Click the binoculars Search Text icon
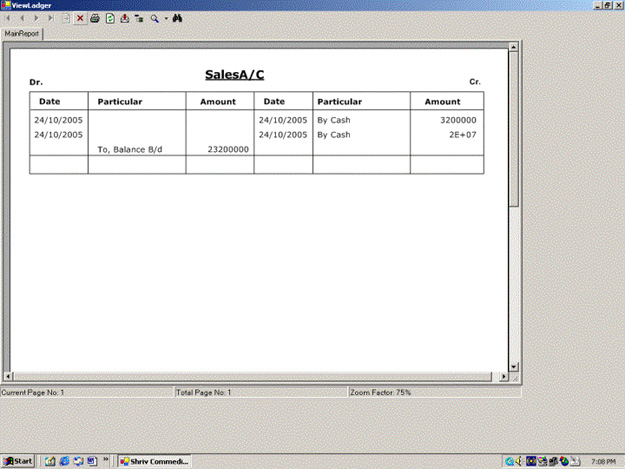 coord(178,18)
